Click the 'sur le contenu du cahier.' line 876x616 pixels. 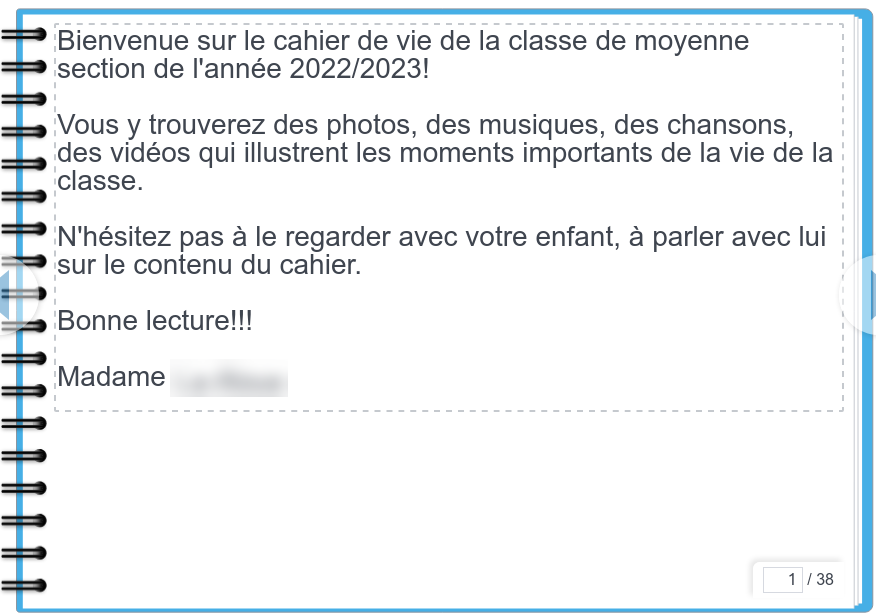pos(208,266)
